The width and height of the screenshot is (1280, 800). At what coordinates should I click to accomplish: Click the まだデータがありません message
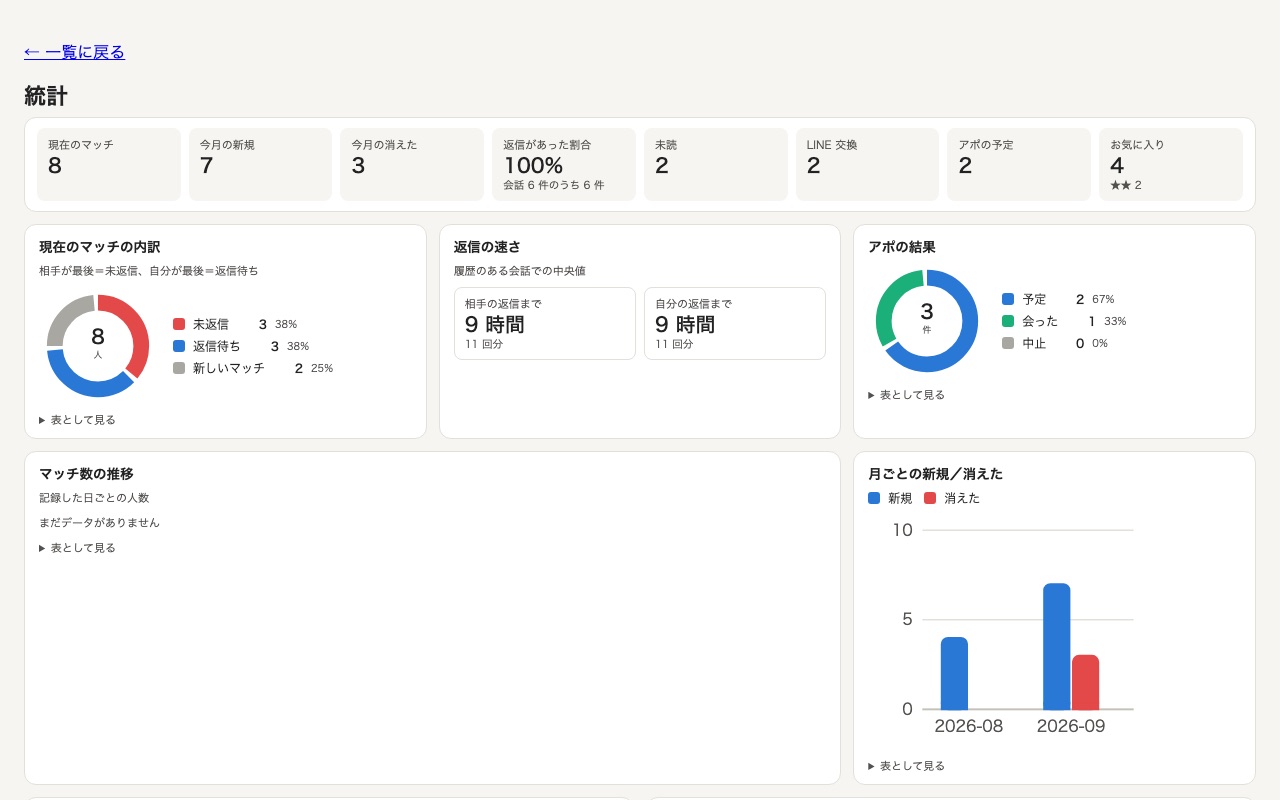[x=99, y=523]
